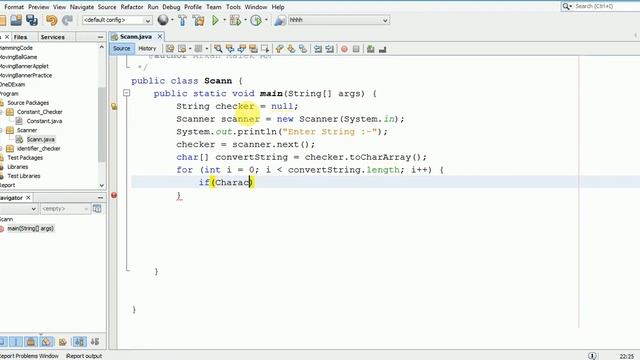
Task: Toggle Sort by Source icon in Navigator
Action: [x=95, y=342]
